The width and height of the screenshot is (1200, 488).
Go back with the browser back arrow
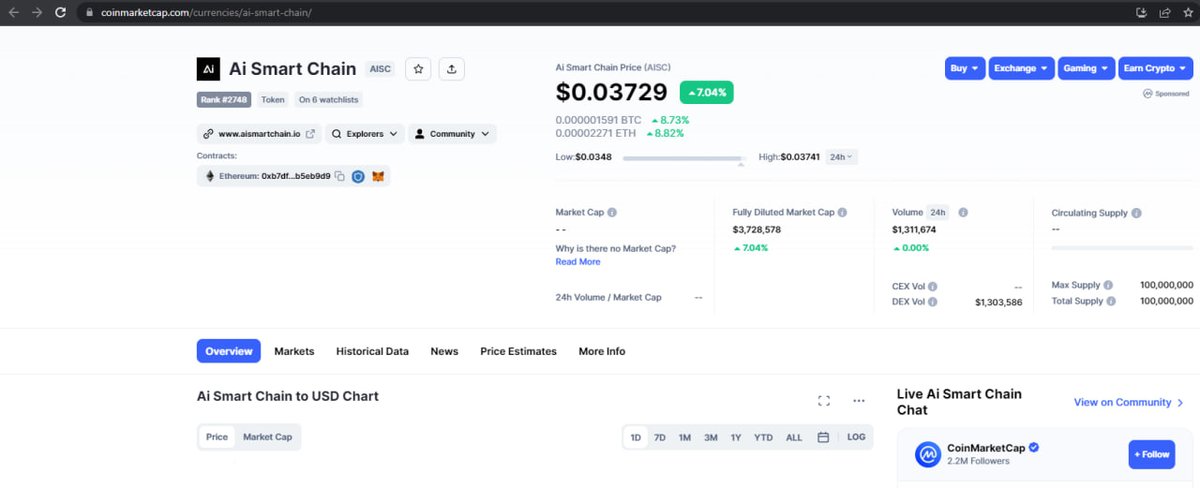coord(13,12)
